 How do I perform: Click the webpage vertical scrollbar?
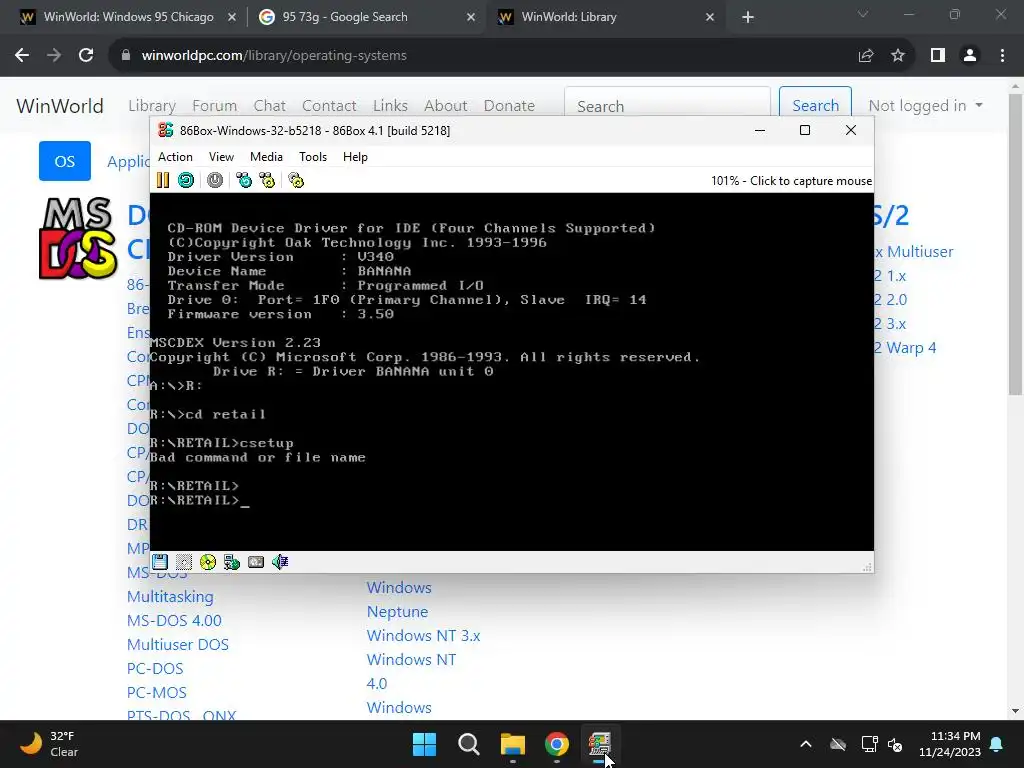coord(1015,244)
